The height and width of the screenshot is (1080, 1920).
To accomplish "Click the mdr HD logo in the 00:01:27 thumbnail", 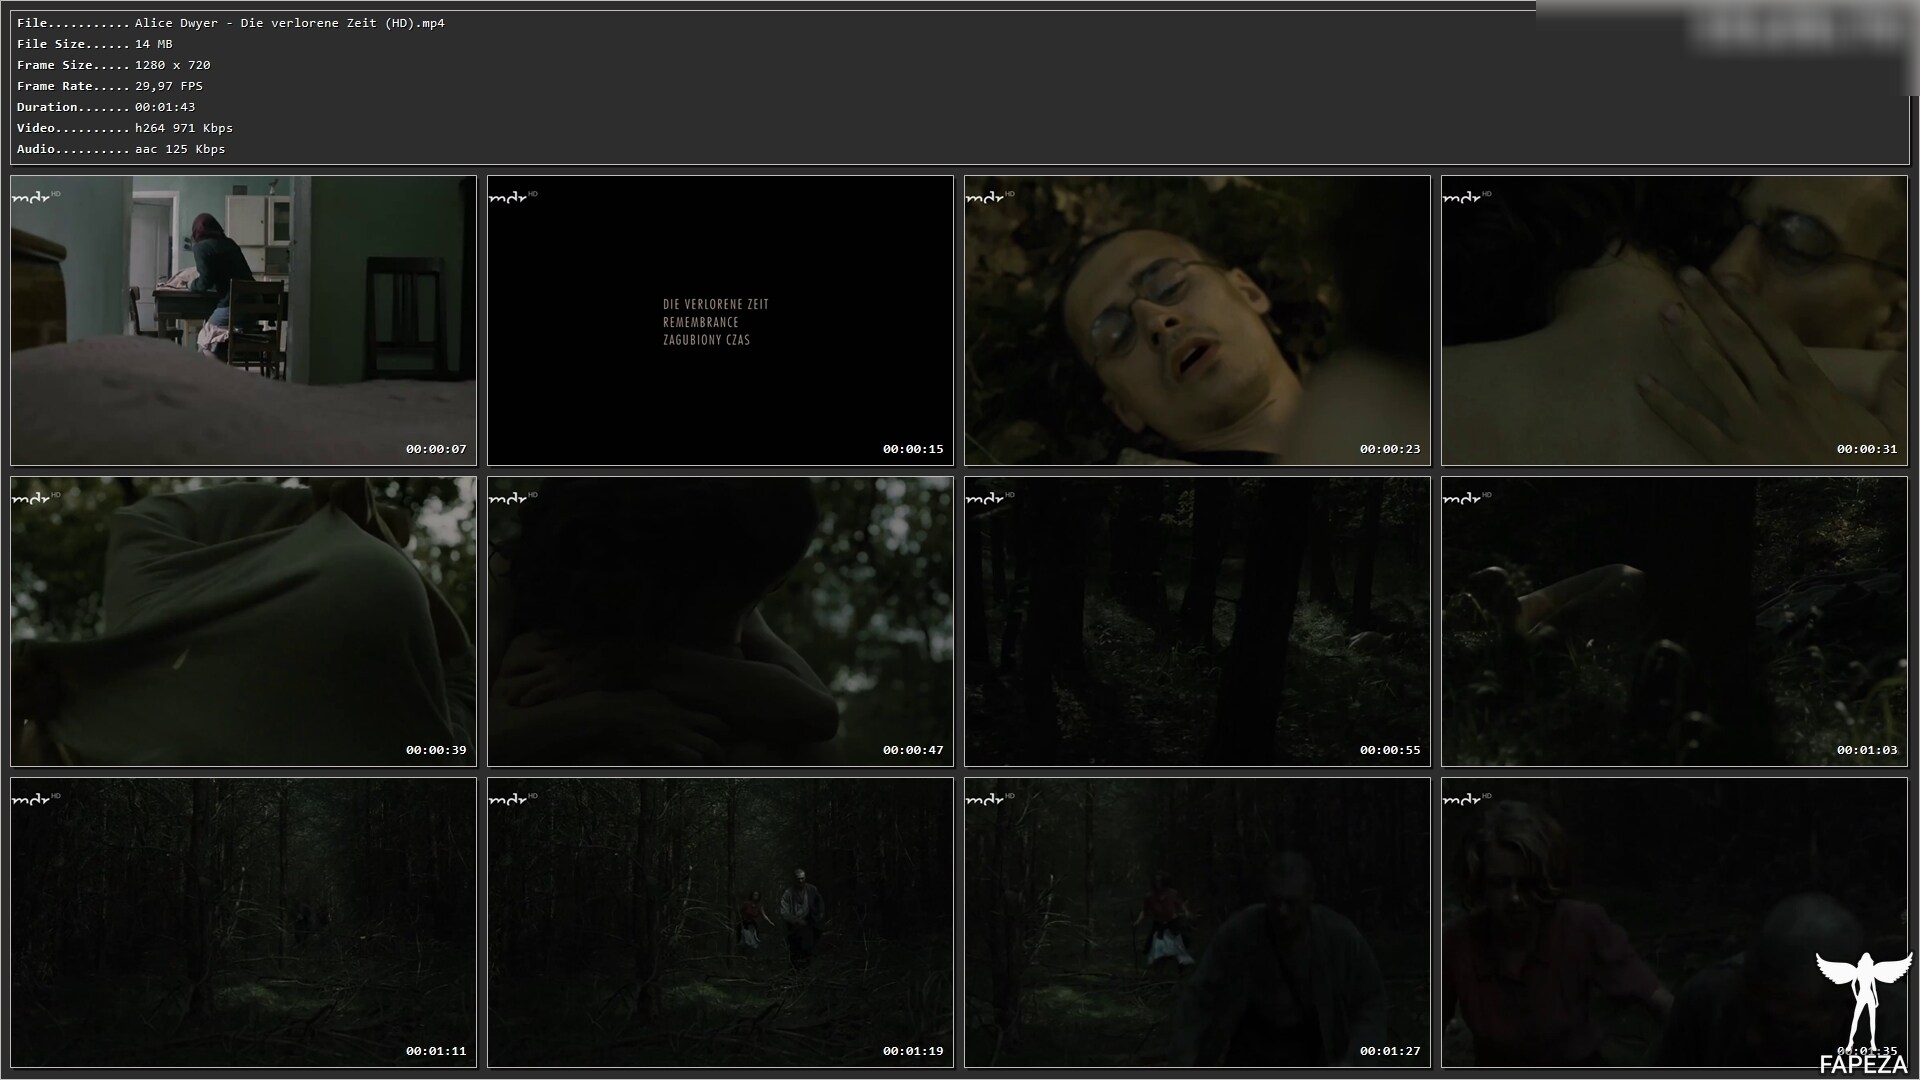I will pyautogui.click(x=990, y=799).
